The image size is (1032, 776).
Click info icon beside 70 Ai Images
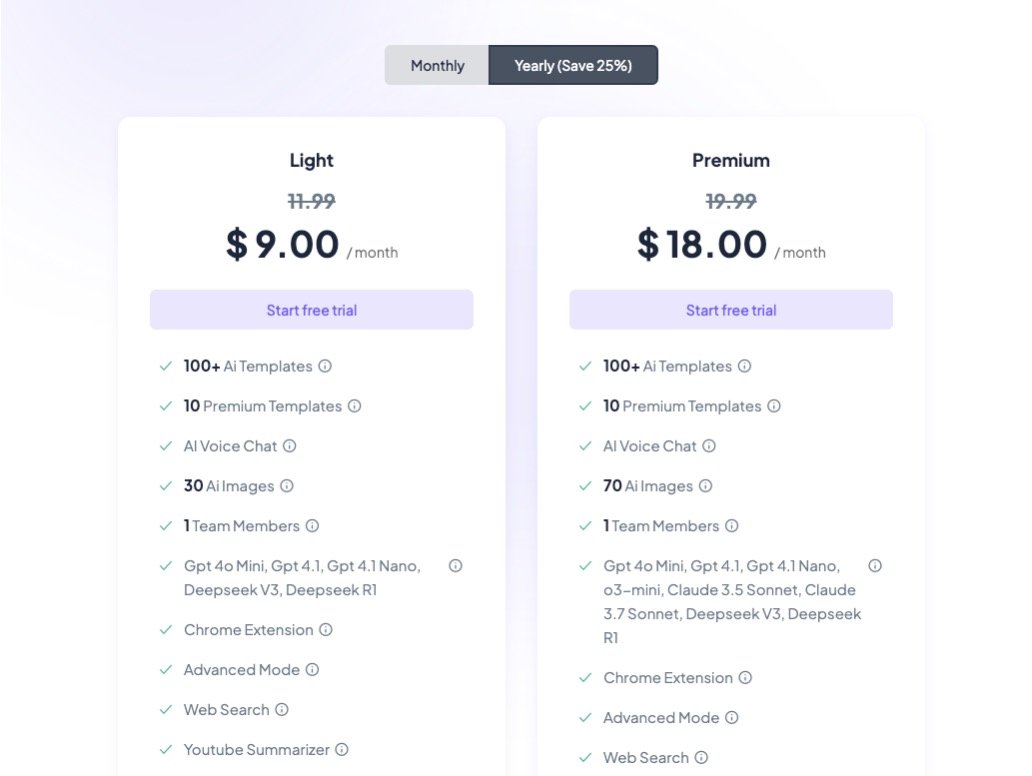(x=706, y=486)
